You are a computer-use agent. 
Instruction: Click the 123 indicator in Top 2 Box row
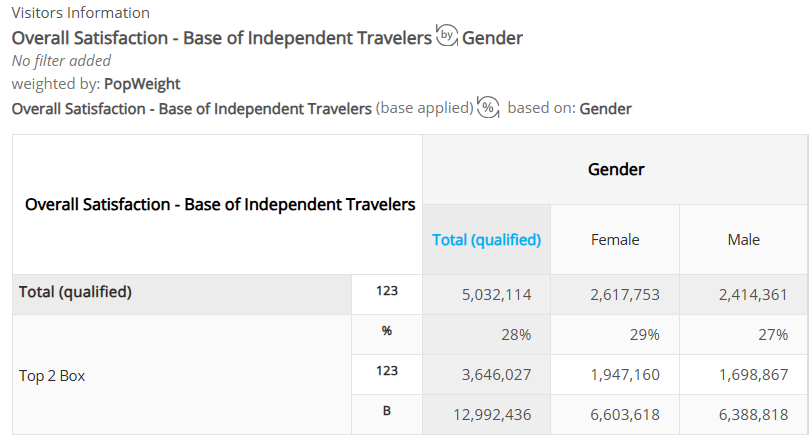tap(387, 371)
